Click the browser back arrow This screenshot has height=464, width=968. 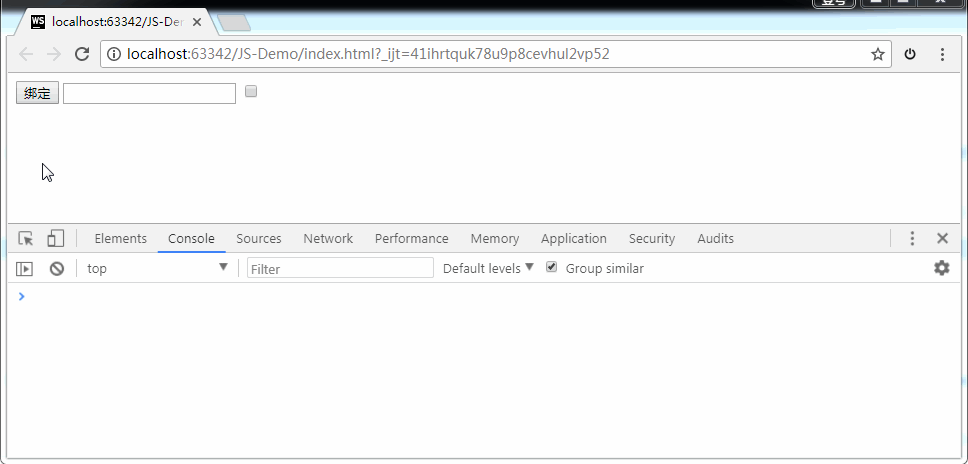click(x=26, y=54)
